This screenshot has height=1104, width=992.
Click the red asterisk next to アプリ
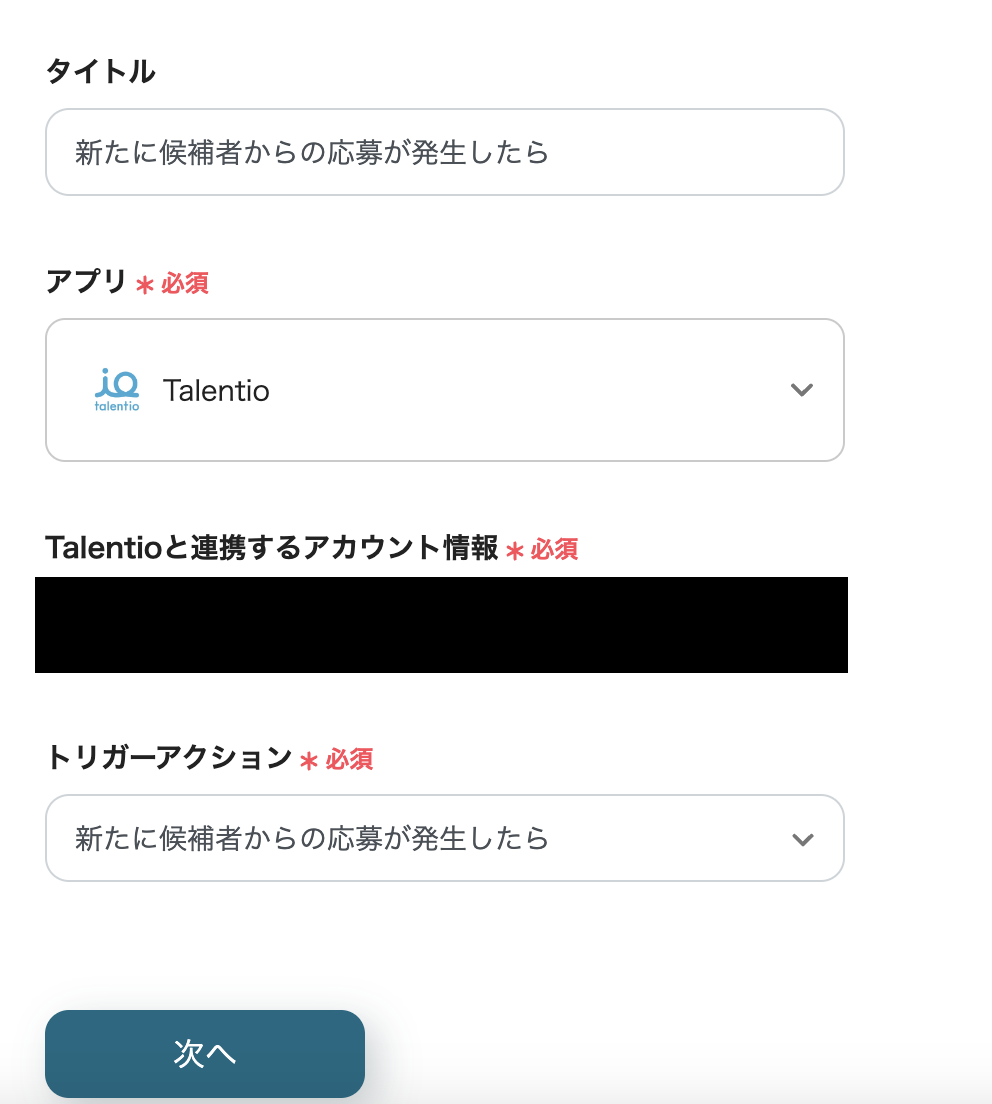[147, 284]
